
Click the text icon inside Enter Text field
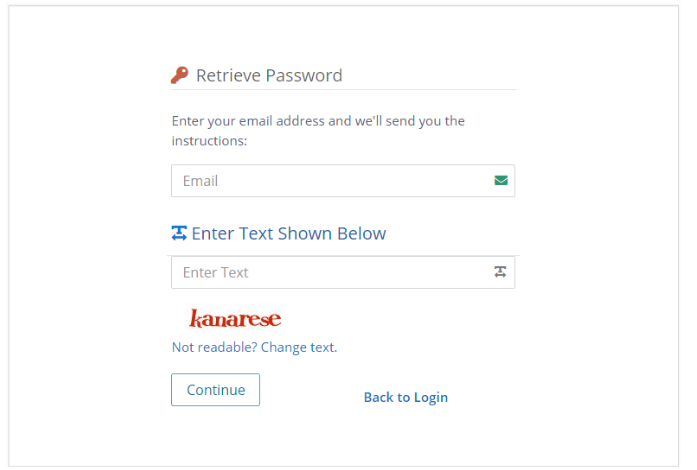[x=500, y=272]
